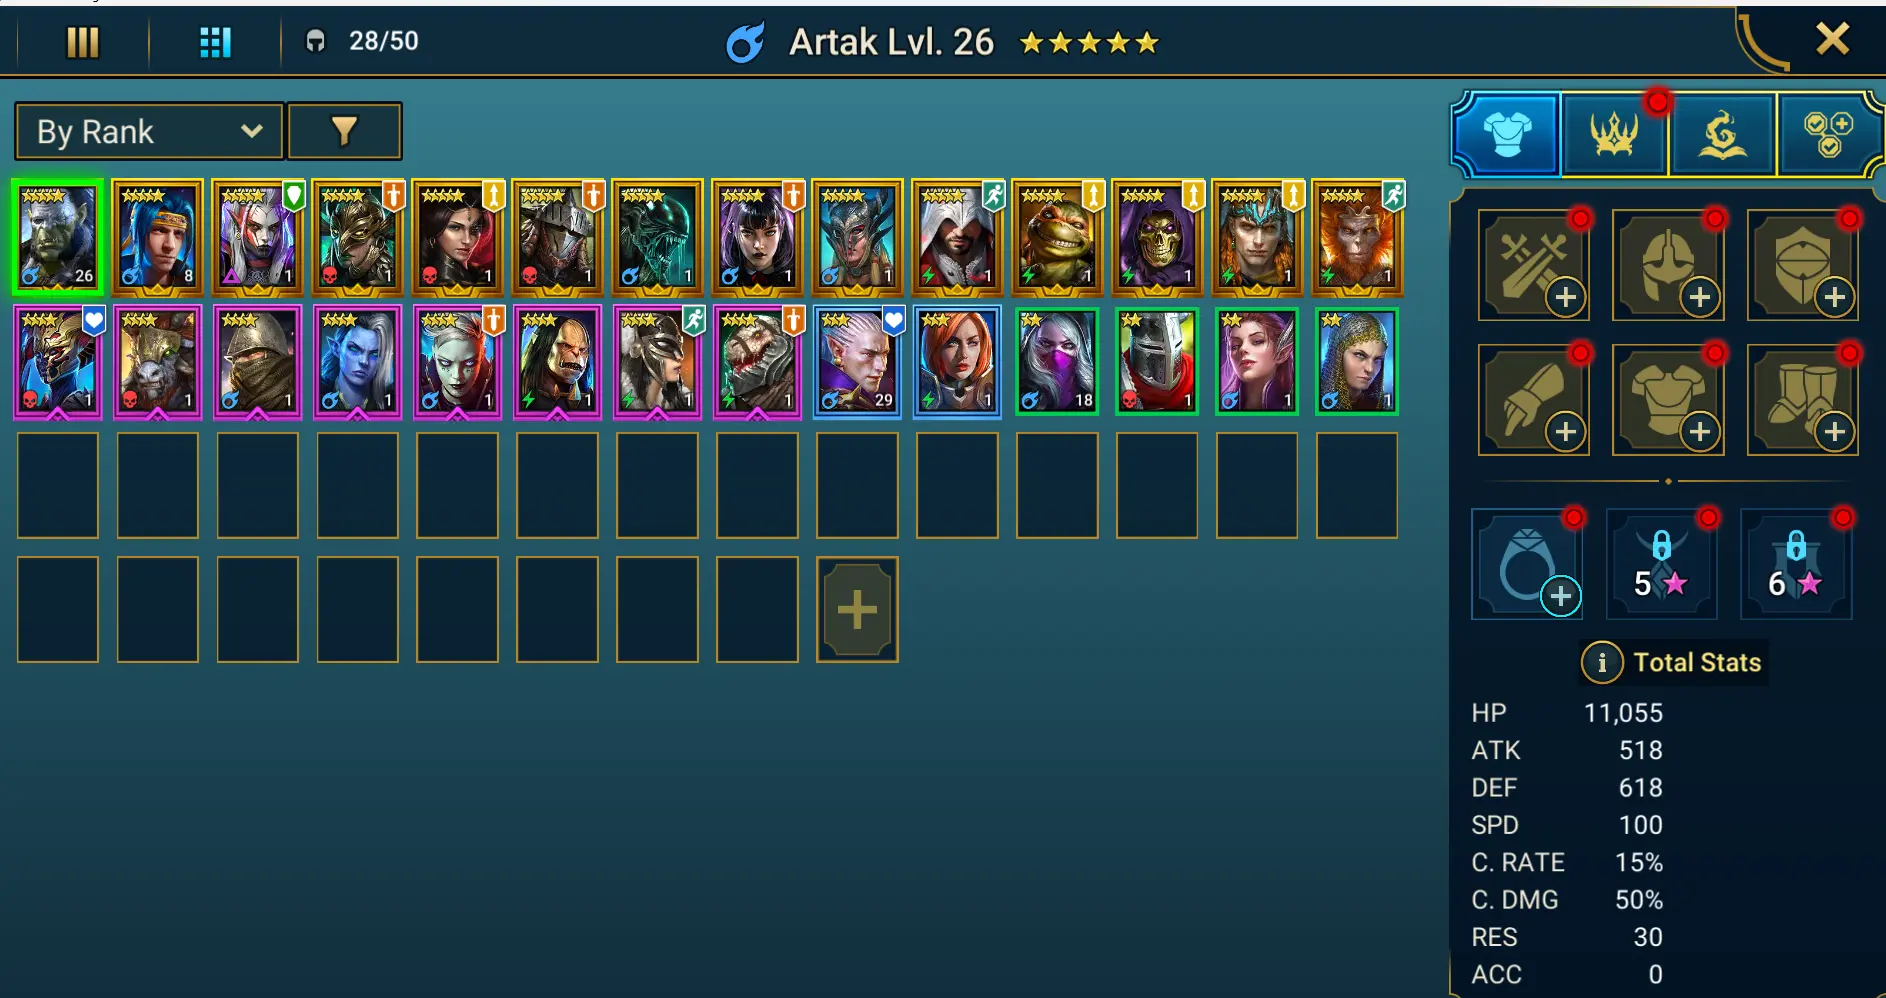The image size is (1886, 998).
Task: Add a ring accessory
Action: pos(1527,564)
